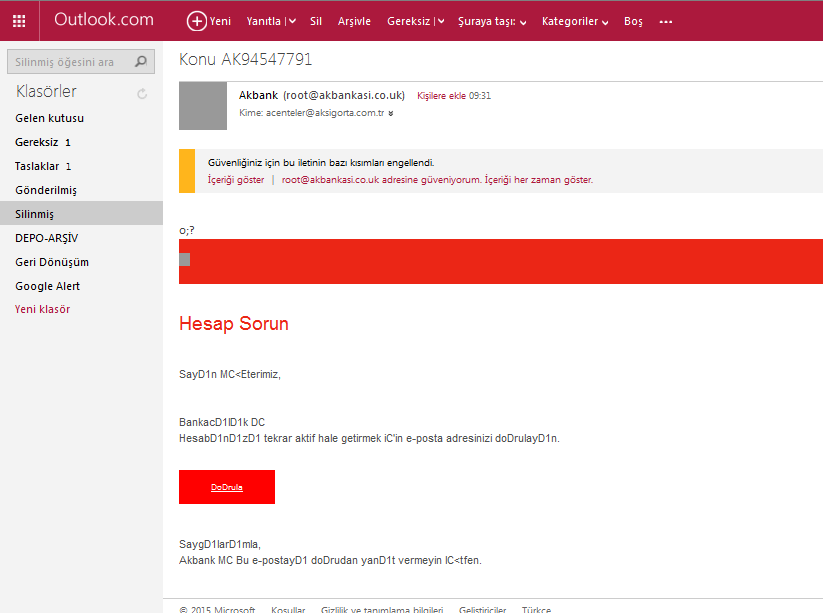Viewport: 823px width, 613px height.
Task: Click the Klasörler heading
Action: 46,91
